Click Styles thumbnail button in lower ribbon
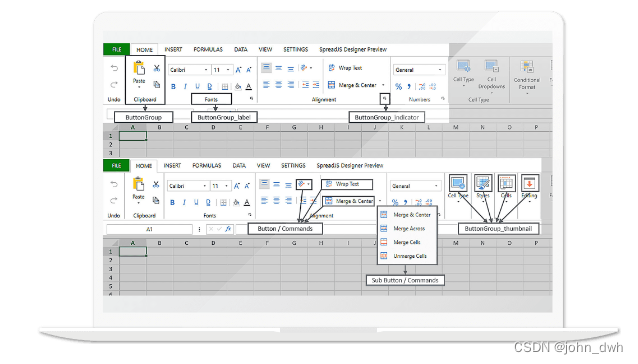Viewport: 638px width, 364px height. (483, 183)
